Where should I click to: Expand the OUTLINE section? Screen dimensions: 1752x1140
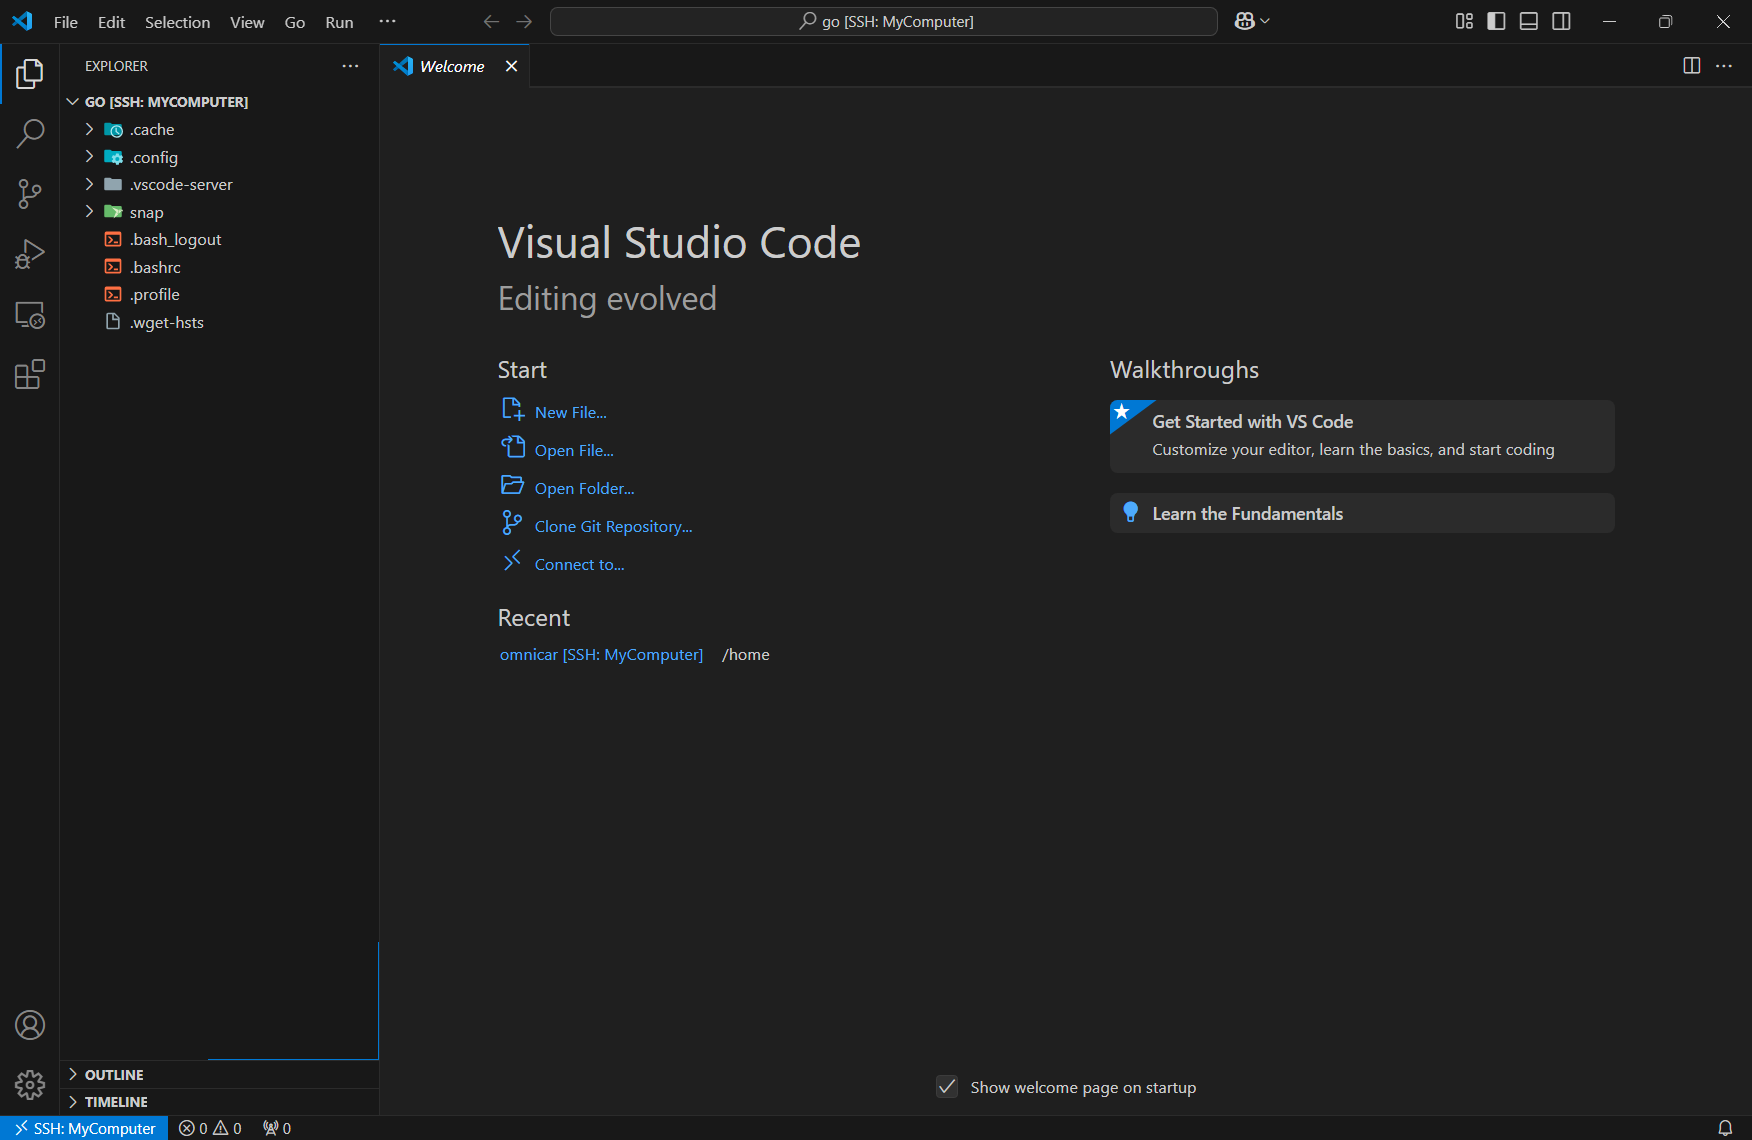114,1075
